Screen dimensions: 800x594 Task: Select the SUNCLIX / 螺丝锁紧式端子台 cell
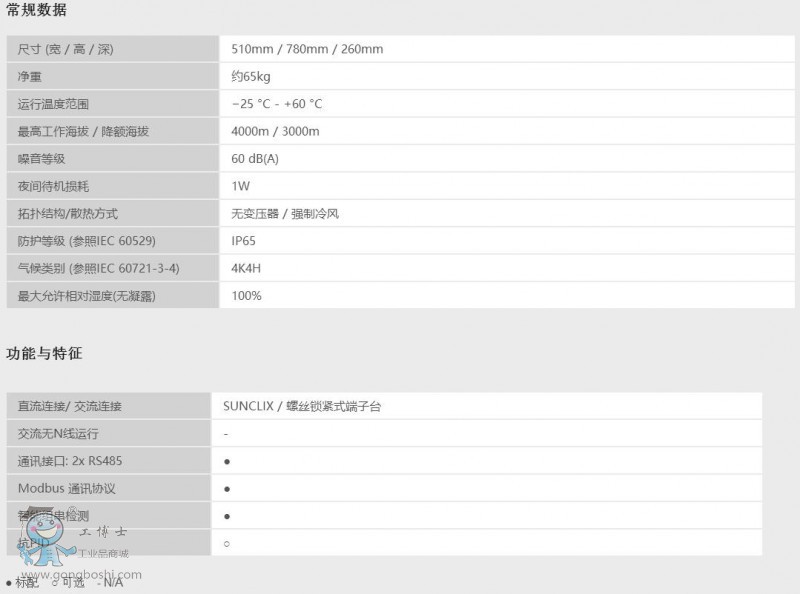click(302, 406)
